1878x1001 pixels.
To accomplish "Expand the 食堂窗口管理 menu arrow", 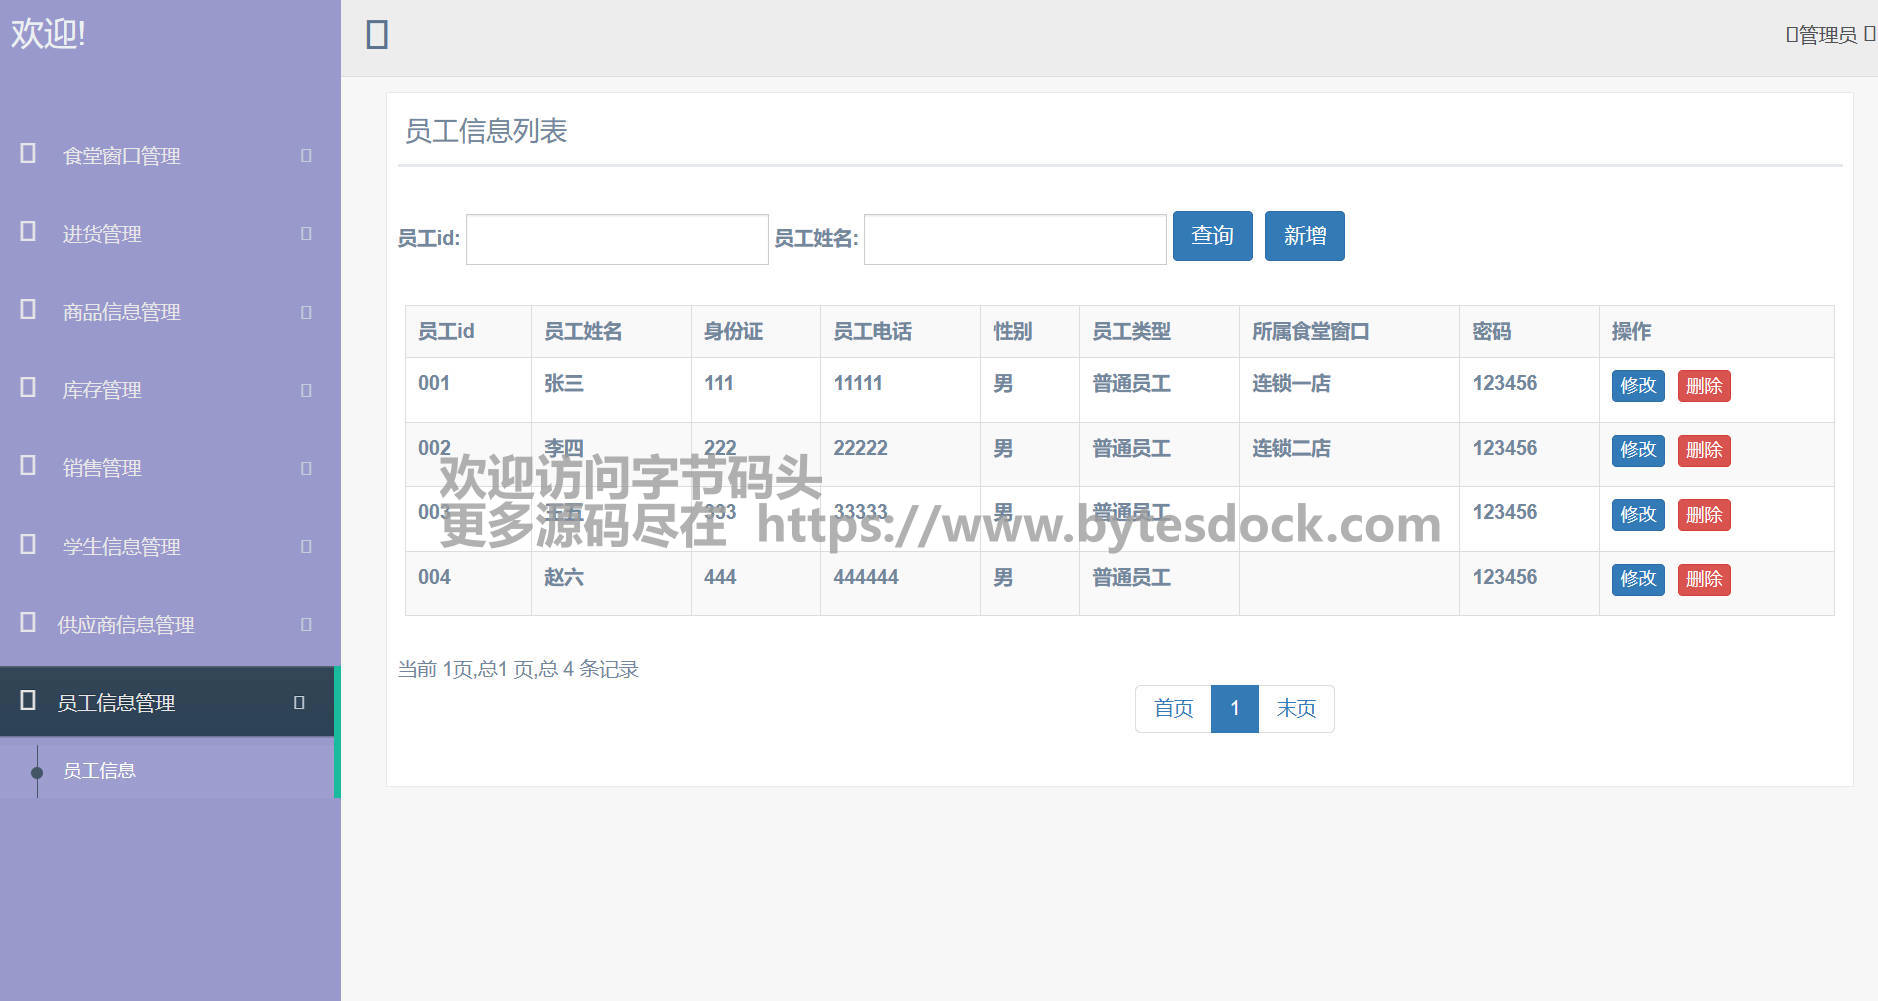I will (x=306, y=155).
